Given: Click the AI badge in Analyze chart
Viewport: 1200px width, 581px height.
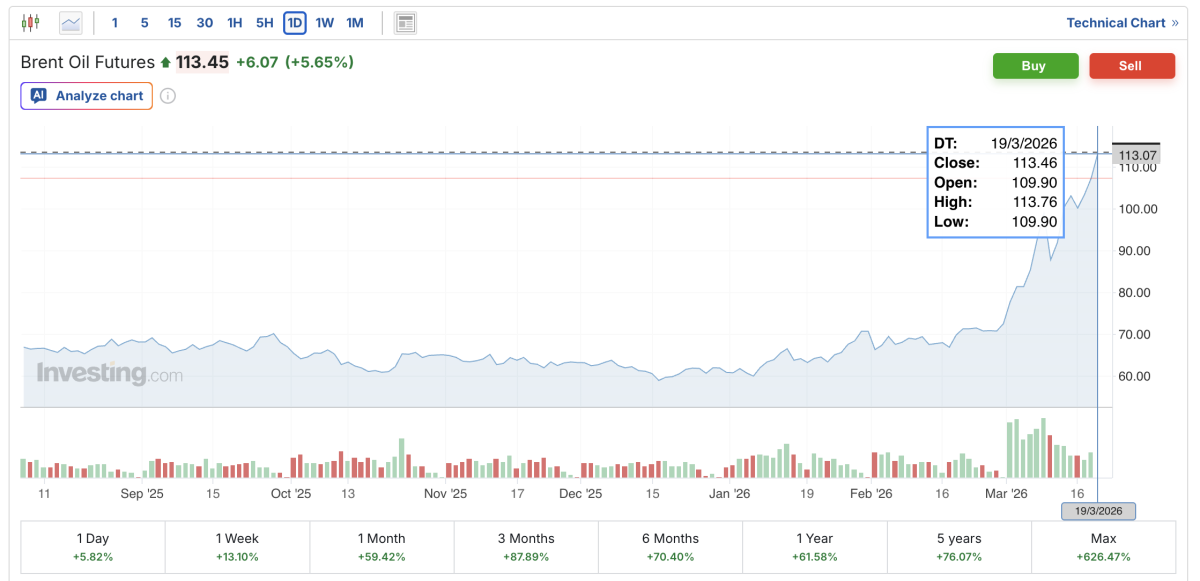Looking at the screenshot, I should pyautogui.click(x=39, y=96).
